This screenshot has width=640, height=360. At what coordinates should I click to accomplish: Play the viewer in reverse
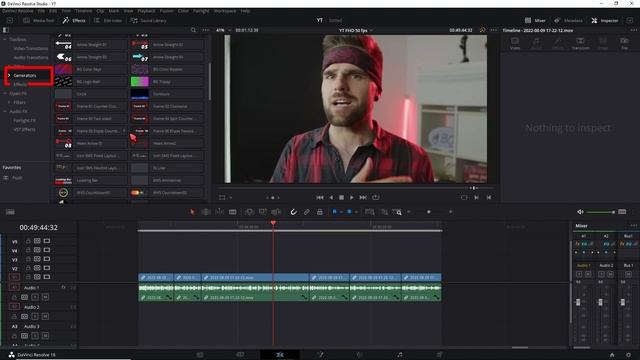[331, 198]
